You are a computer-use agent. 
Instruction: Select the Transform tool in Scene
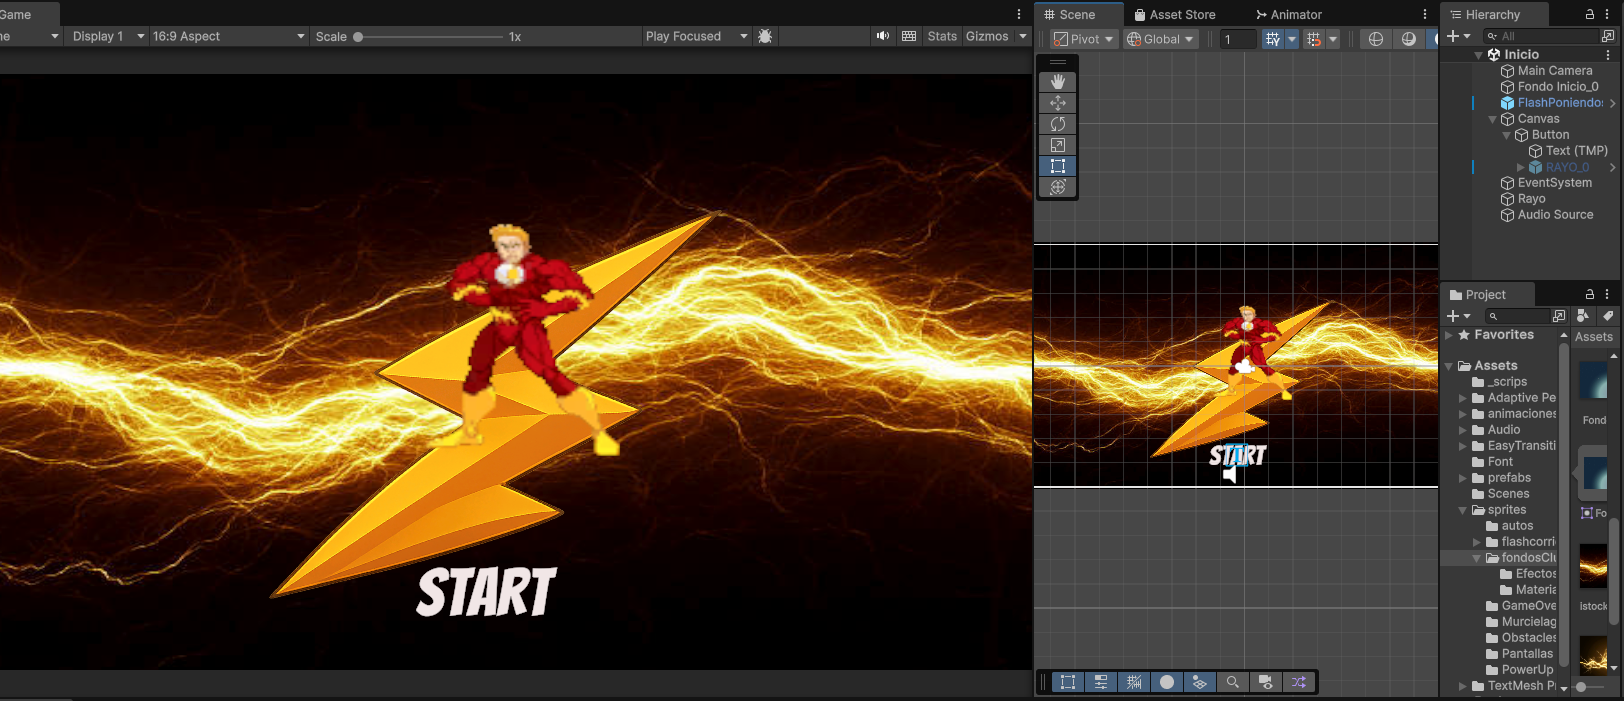[x=1057, y=187]
